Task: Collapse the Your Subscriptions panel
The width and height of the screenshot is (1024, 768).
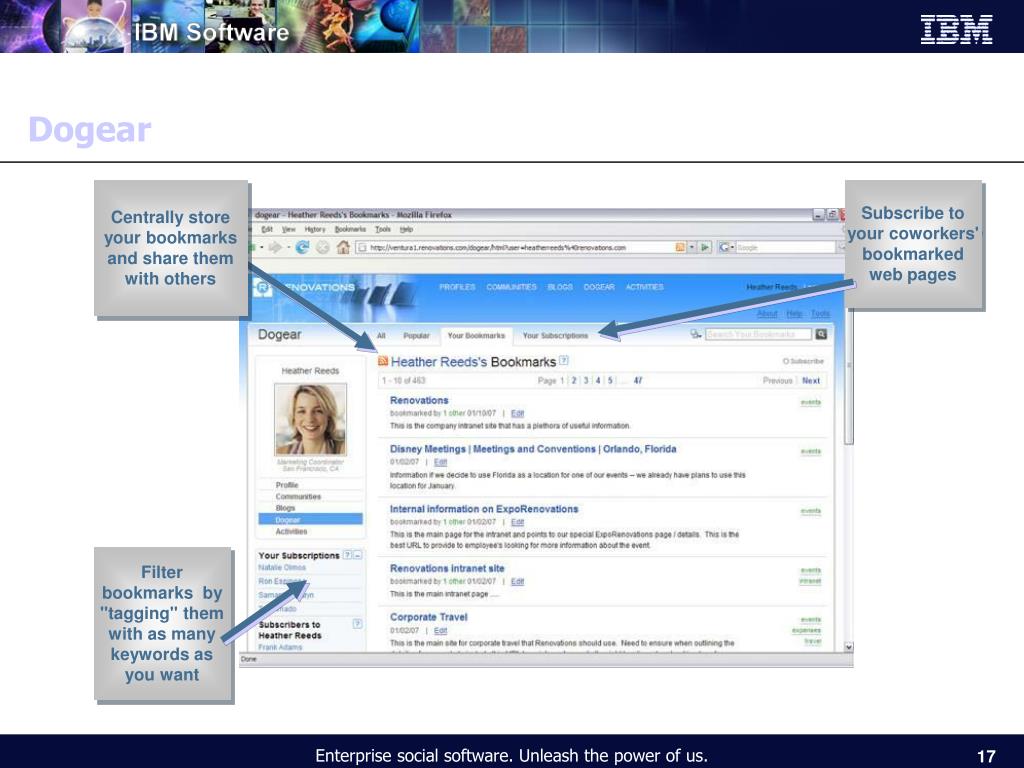Action: point(357,555)
